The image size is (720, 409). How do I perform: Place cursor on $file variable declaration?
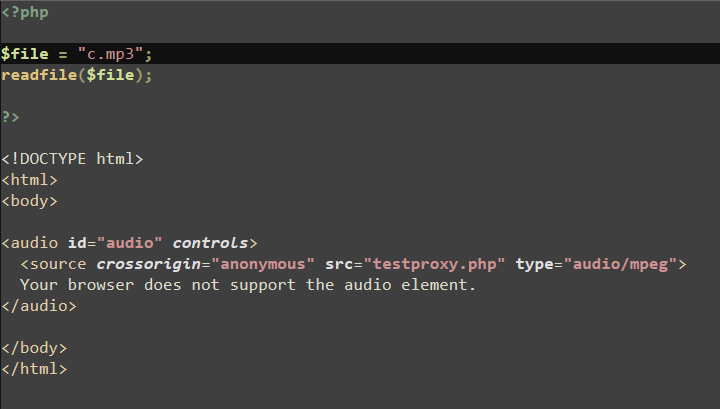(25, 54)
